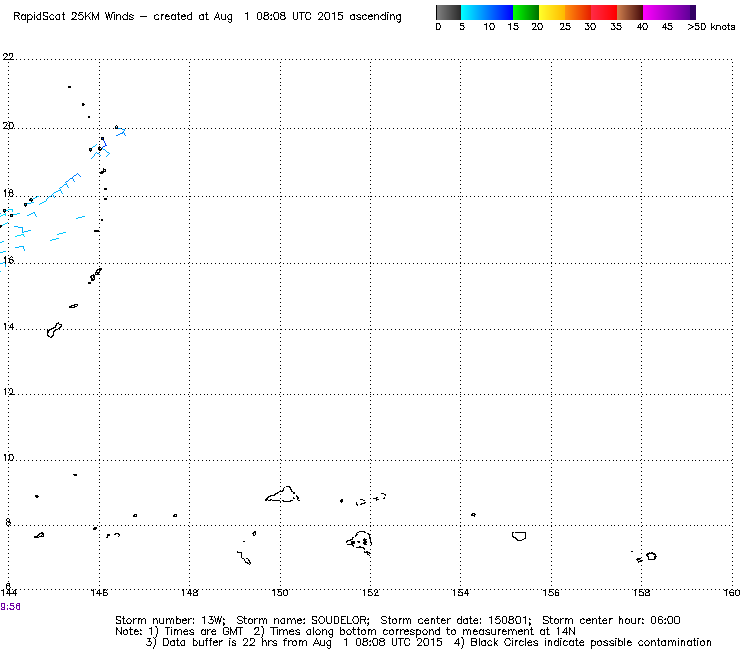This screenshot has width=740, height=650.
Task: Click the "150" longitude axis label
Action: 280,592
